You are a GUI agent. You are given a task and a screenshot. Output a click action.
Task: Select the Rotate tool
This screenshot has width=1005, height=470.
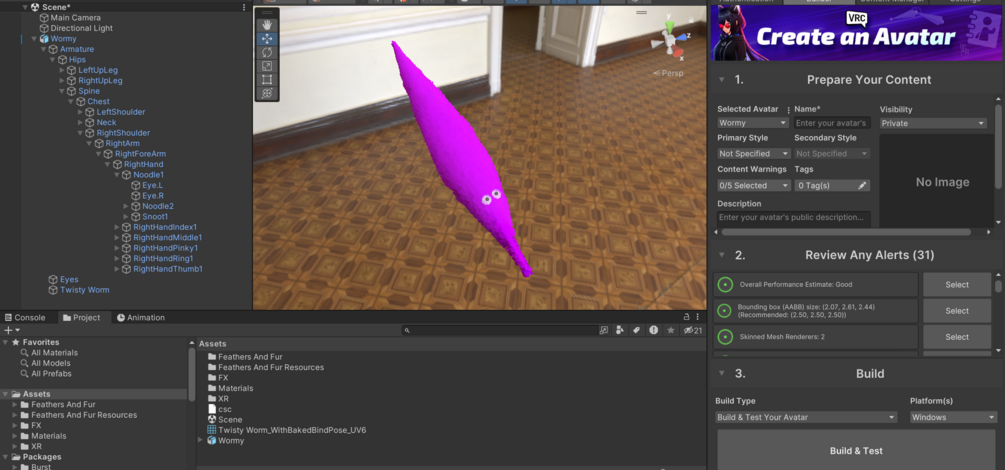coord(267,53)
